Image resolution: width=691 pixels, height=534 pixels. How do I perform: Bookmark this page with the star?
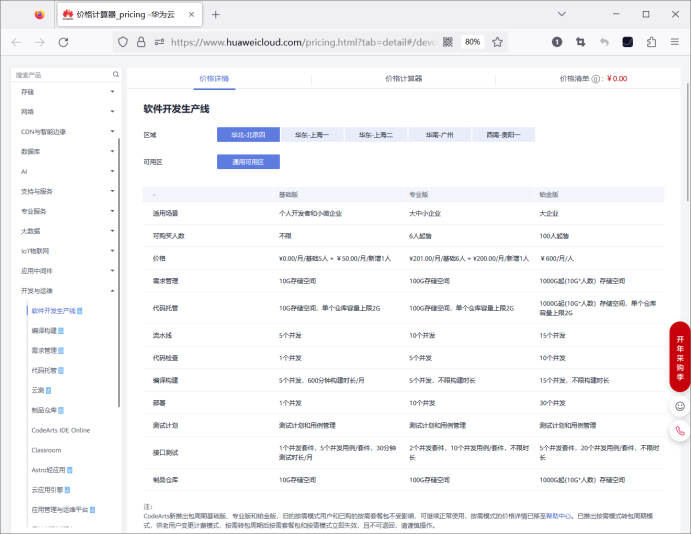coord(498,42)
